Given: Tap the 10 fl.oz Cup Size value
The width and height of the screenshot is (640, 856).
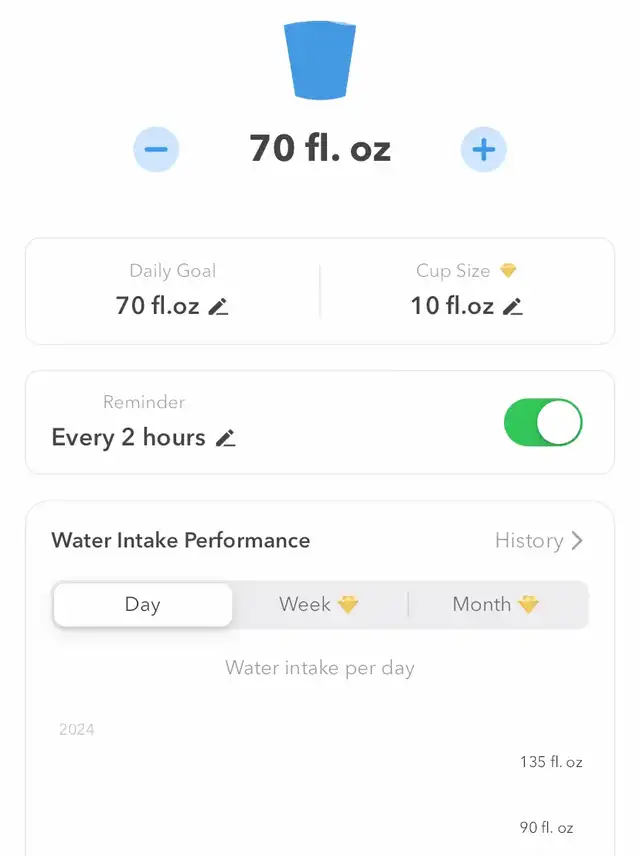Looking at the screenshot, I should tap(452, 306).
